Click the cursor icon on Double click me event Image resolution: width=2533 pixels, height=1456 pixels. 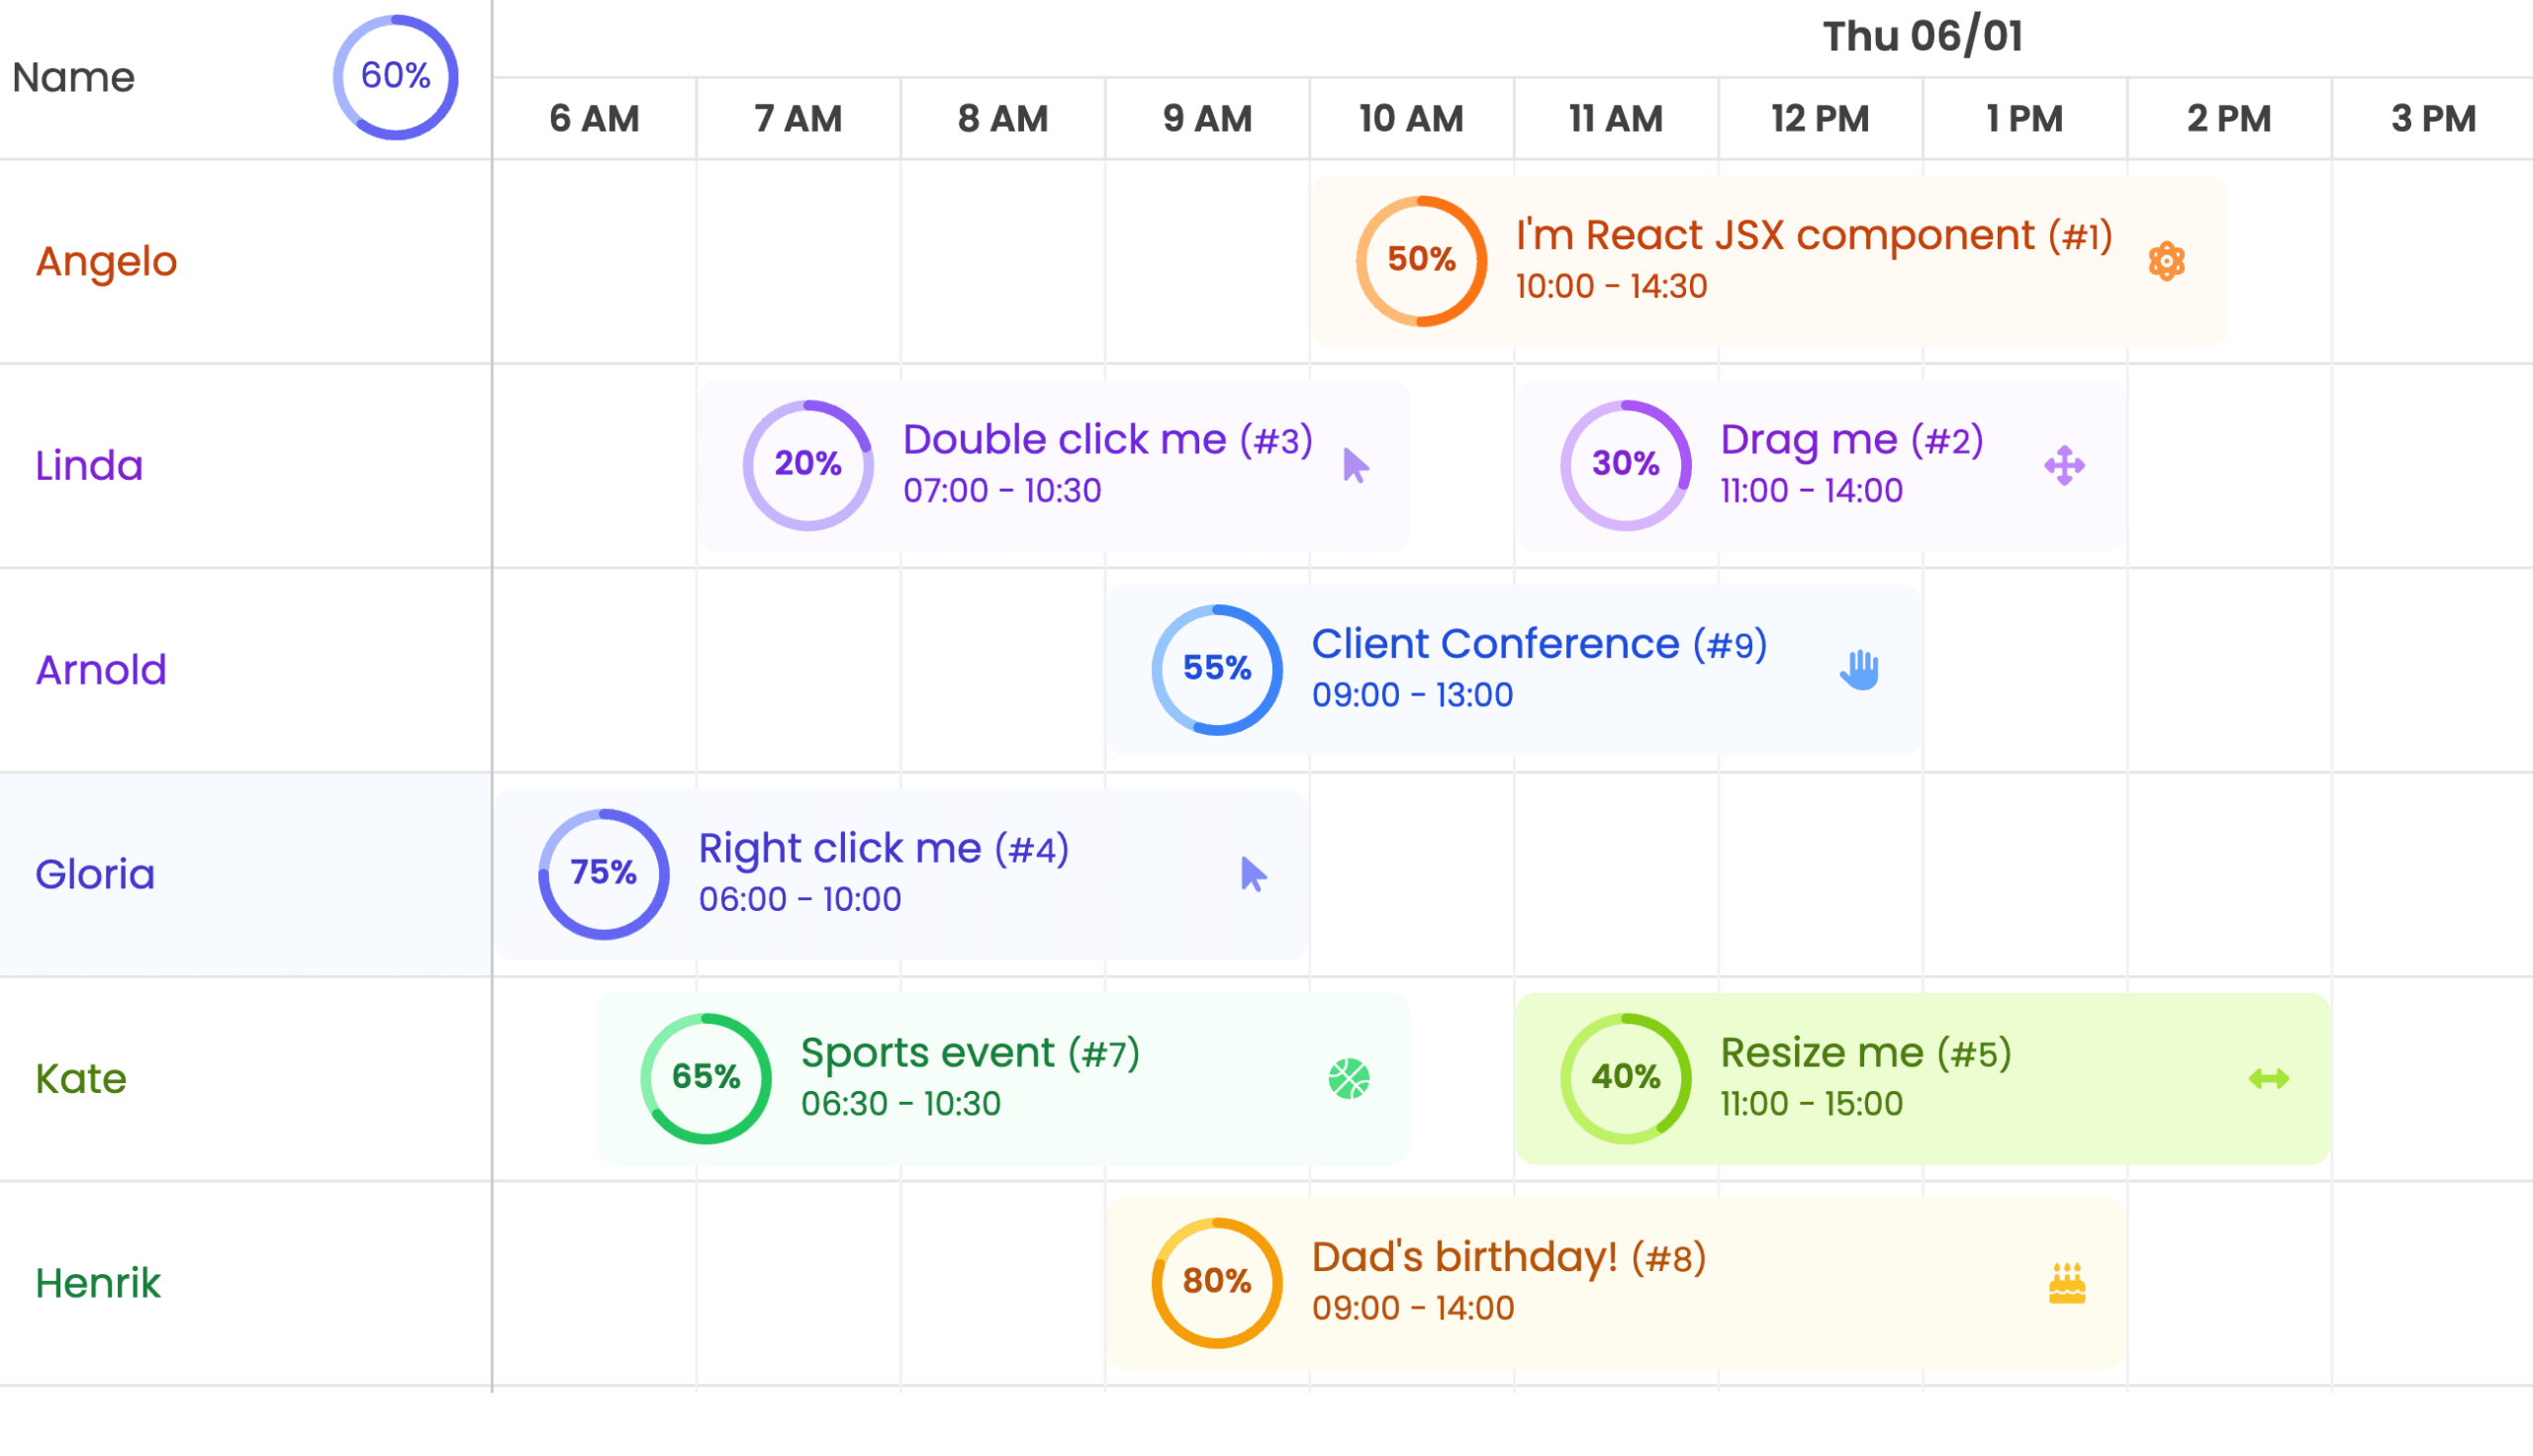click(1355, 466)
